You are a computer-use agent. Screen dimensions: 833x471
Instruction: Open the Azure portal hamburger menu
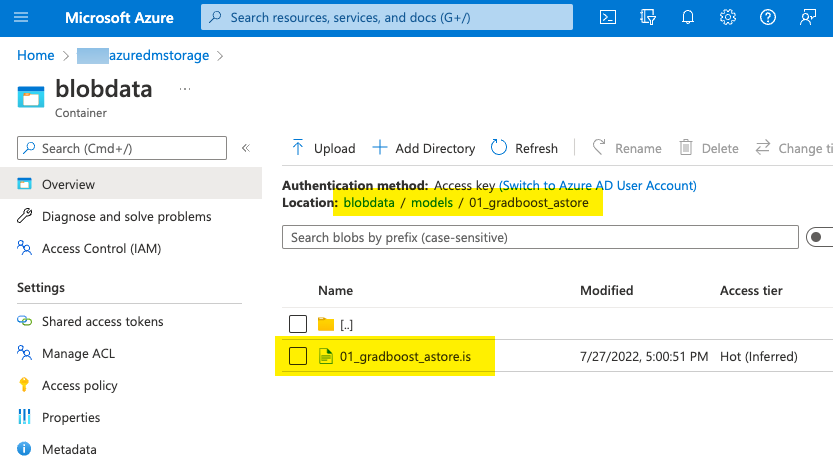(22, 17)
